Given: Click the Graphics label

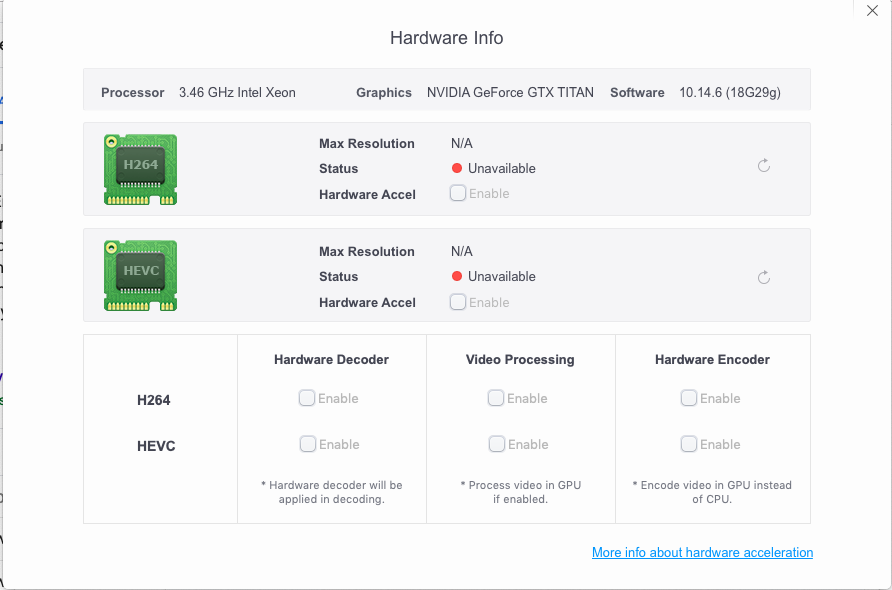Looking at the screenshot, I should [x=384, y=92].
